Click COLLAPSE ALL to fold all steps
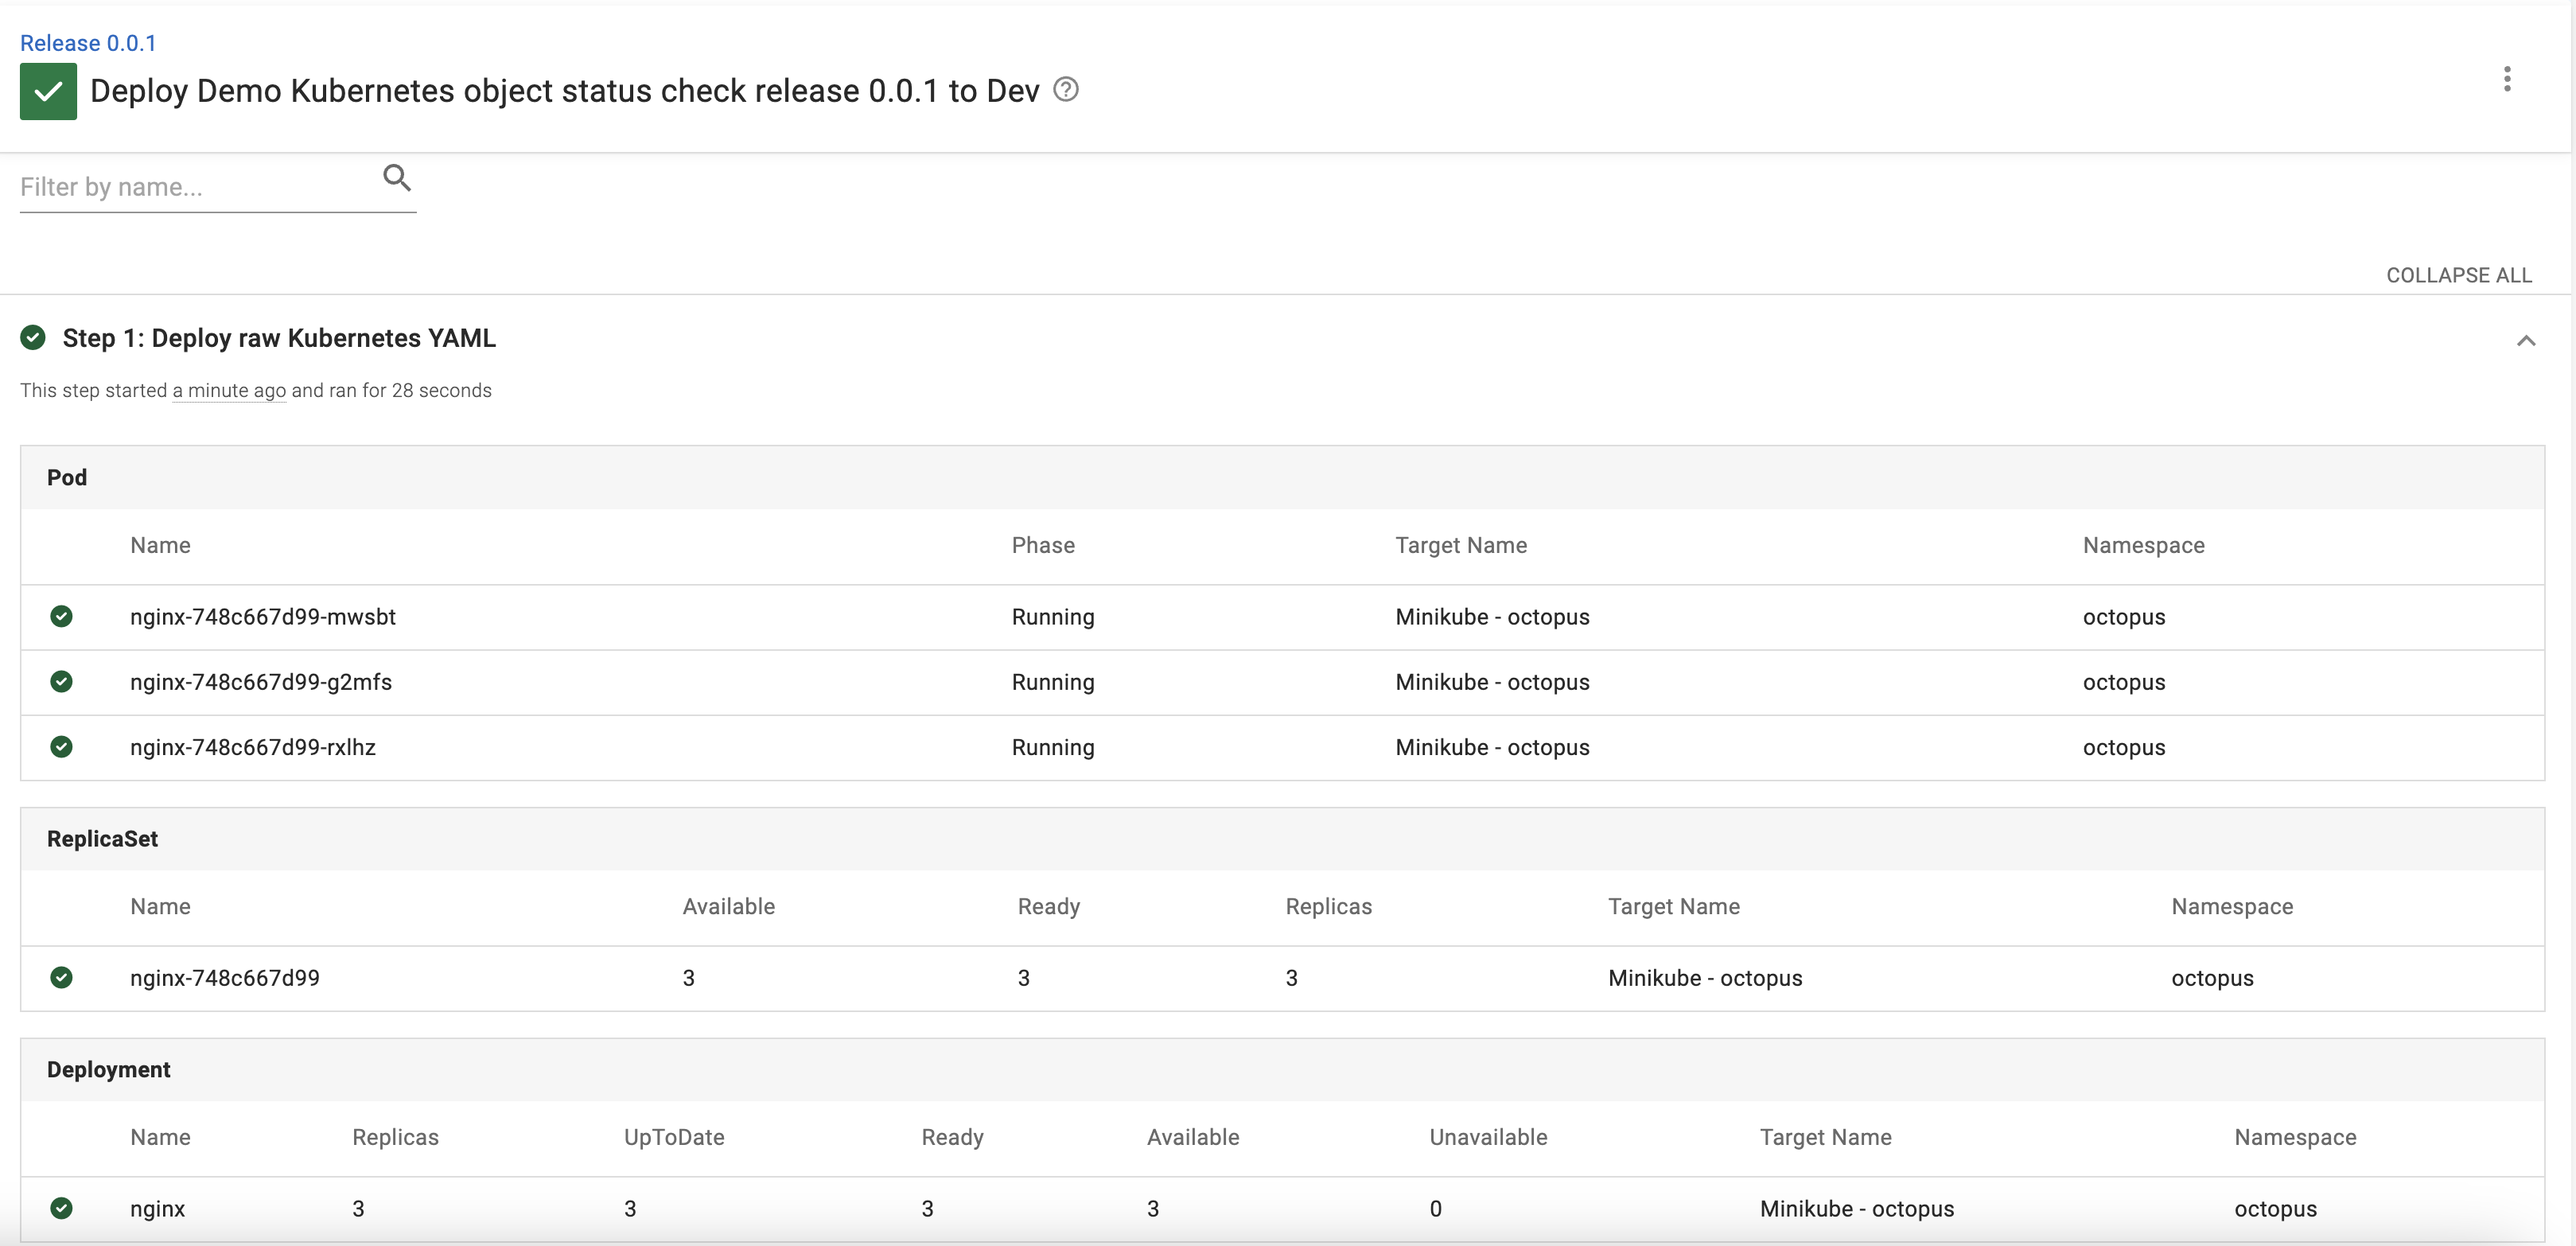This screenshot has height=1246, width=2576. click(2460, 274)
